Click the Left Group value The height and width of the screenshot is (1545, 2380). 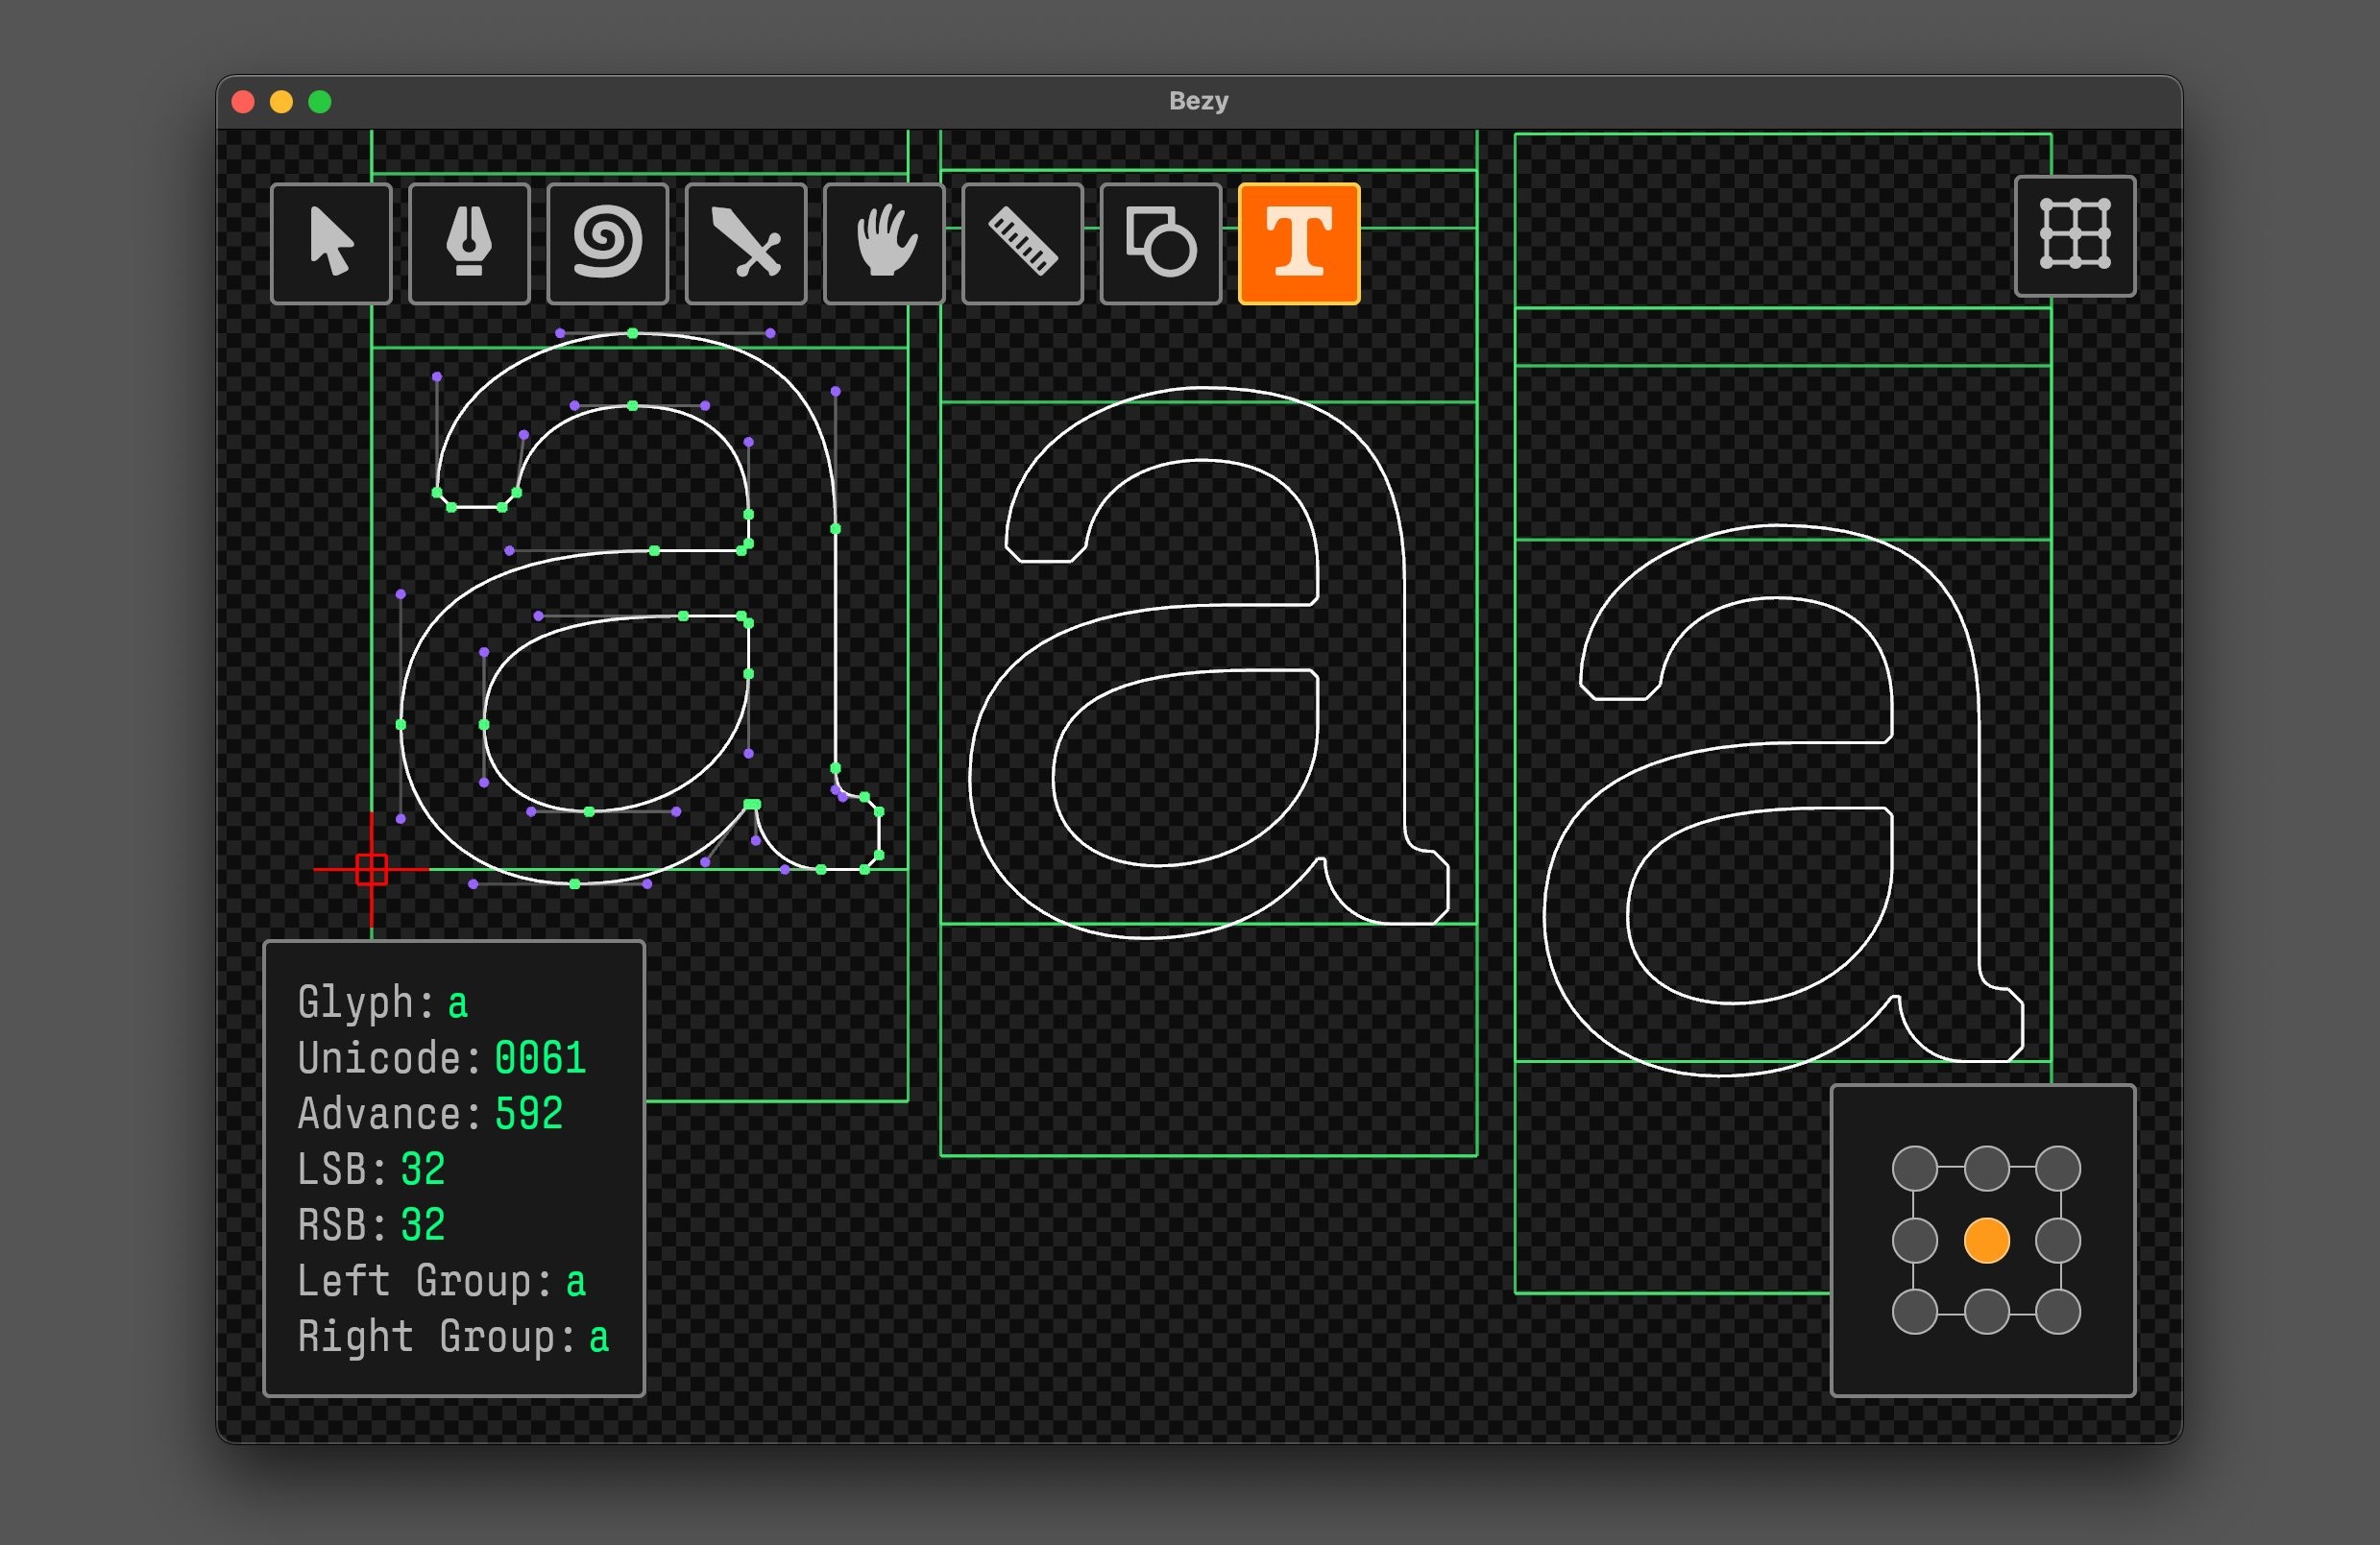pyautogui.click(x=575, y=1281)
